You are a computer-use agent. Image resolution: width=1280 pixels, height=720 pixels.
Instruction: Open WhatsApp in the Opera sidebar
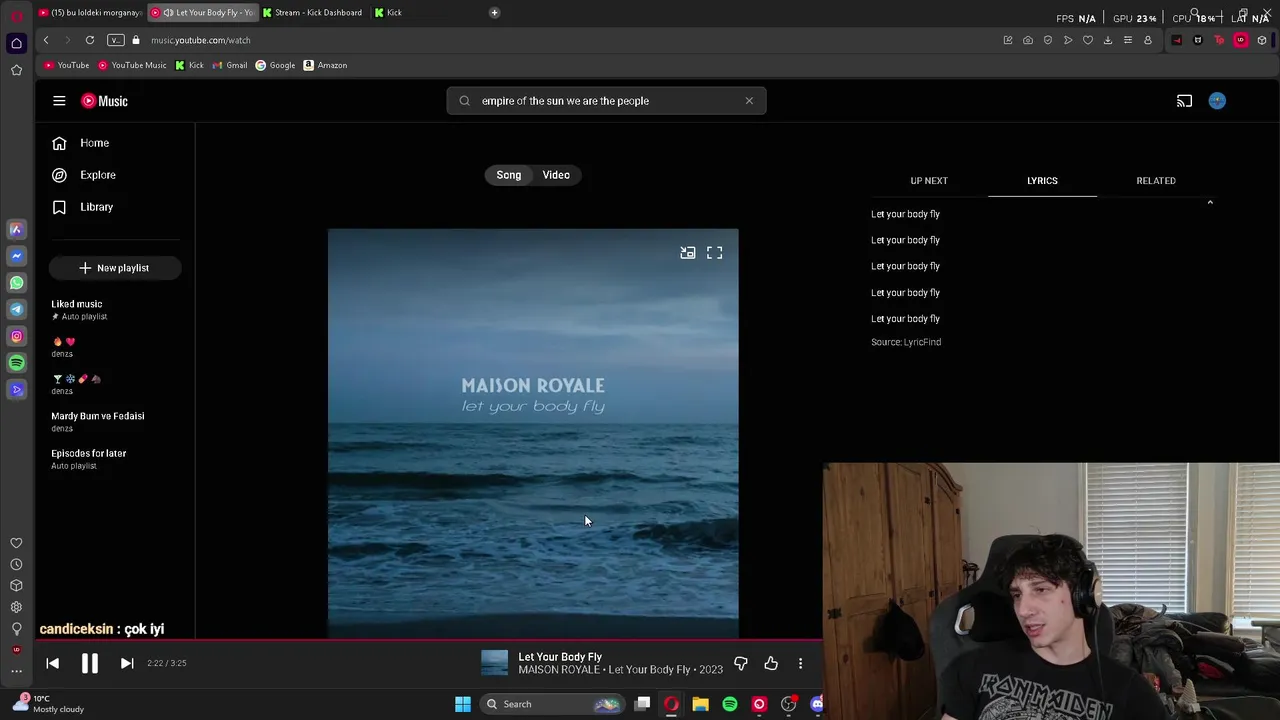coord(16,283)
